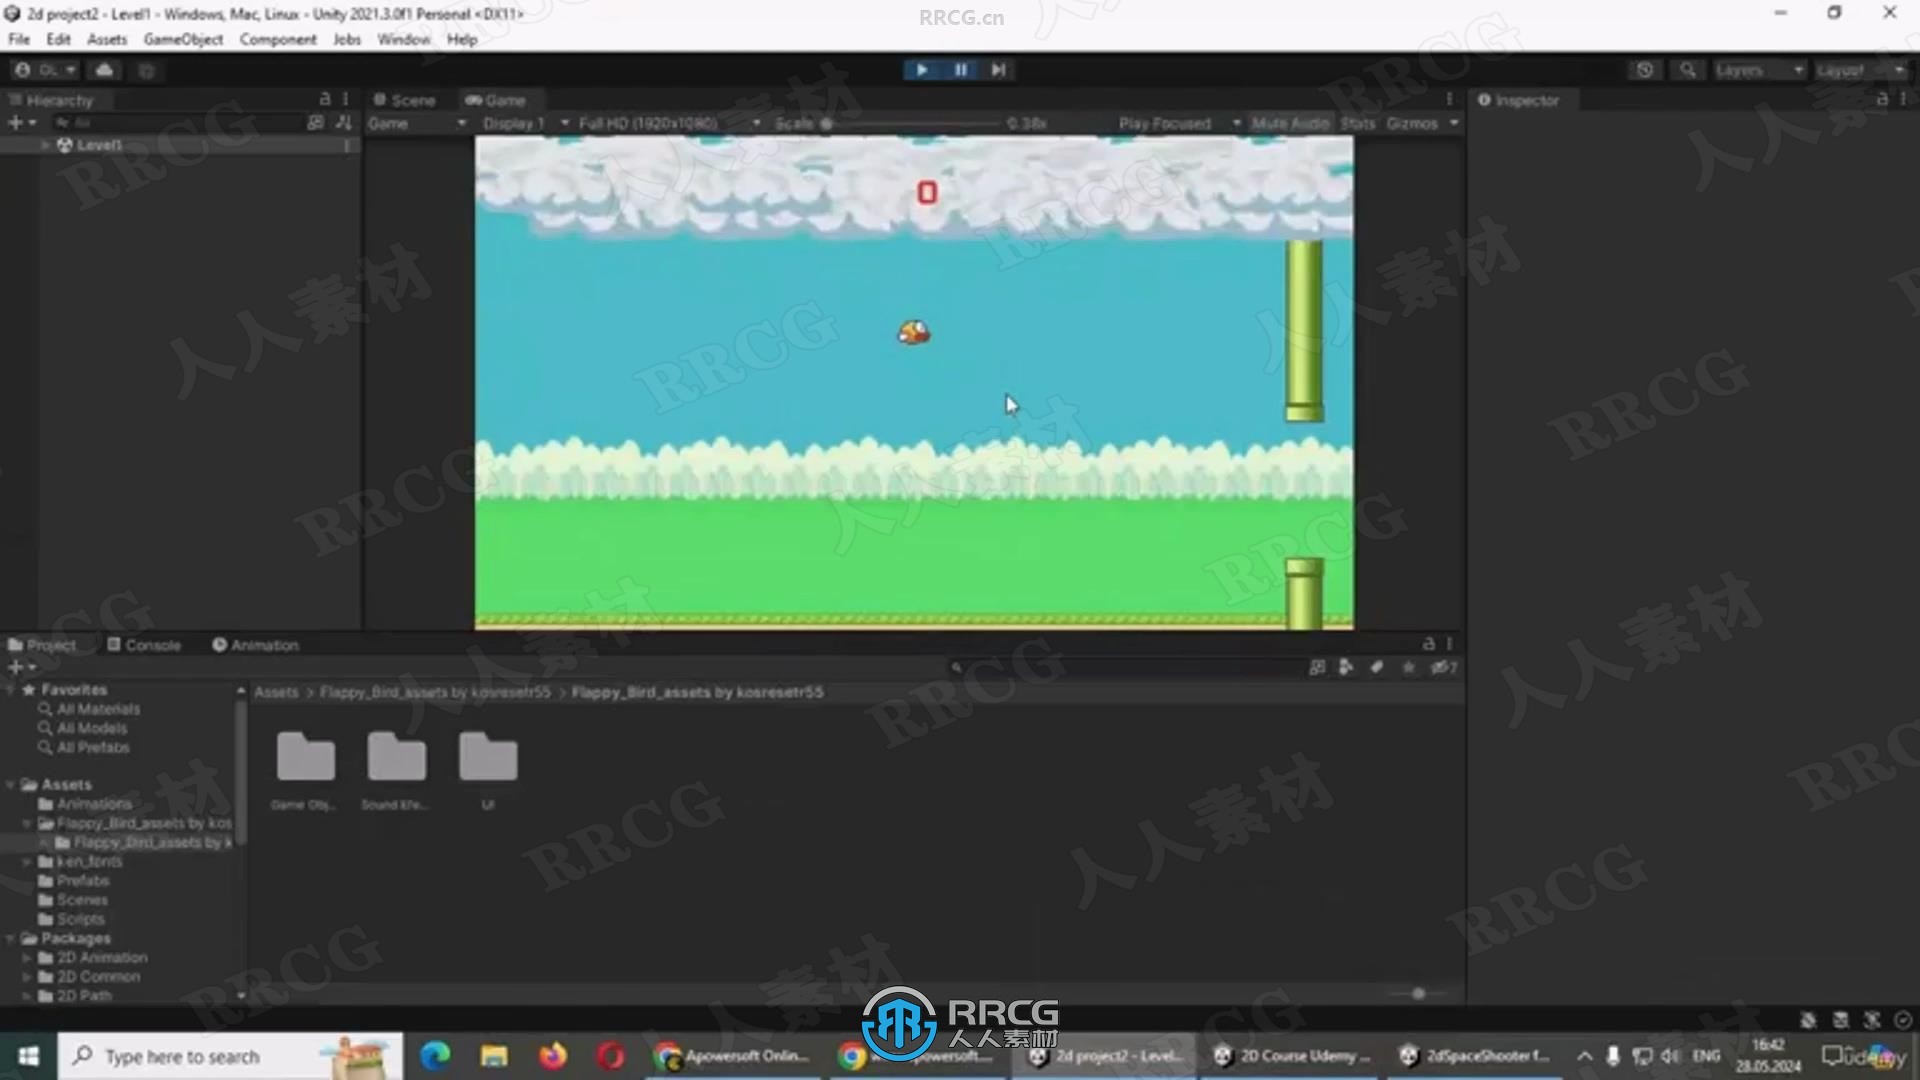
Task: Collapse the Packages tree section
Action: [x=10, y=938]
